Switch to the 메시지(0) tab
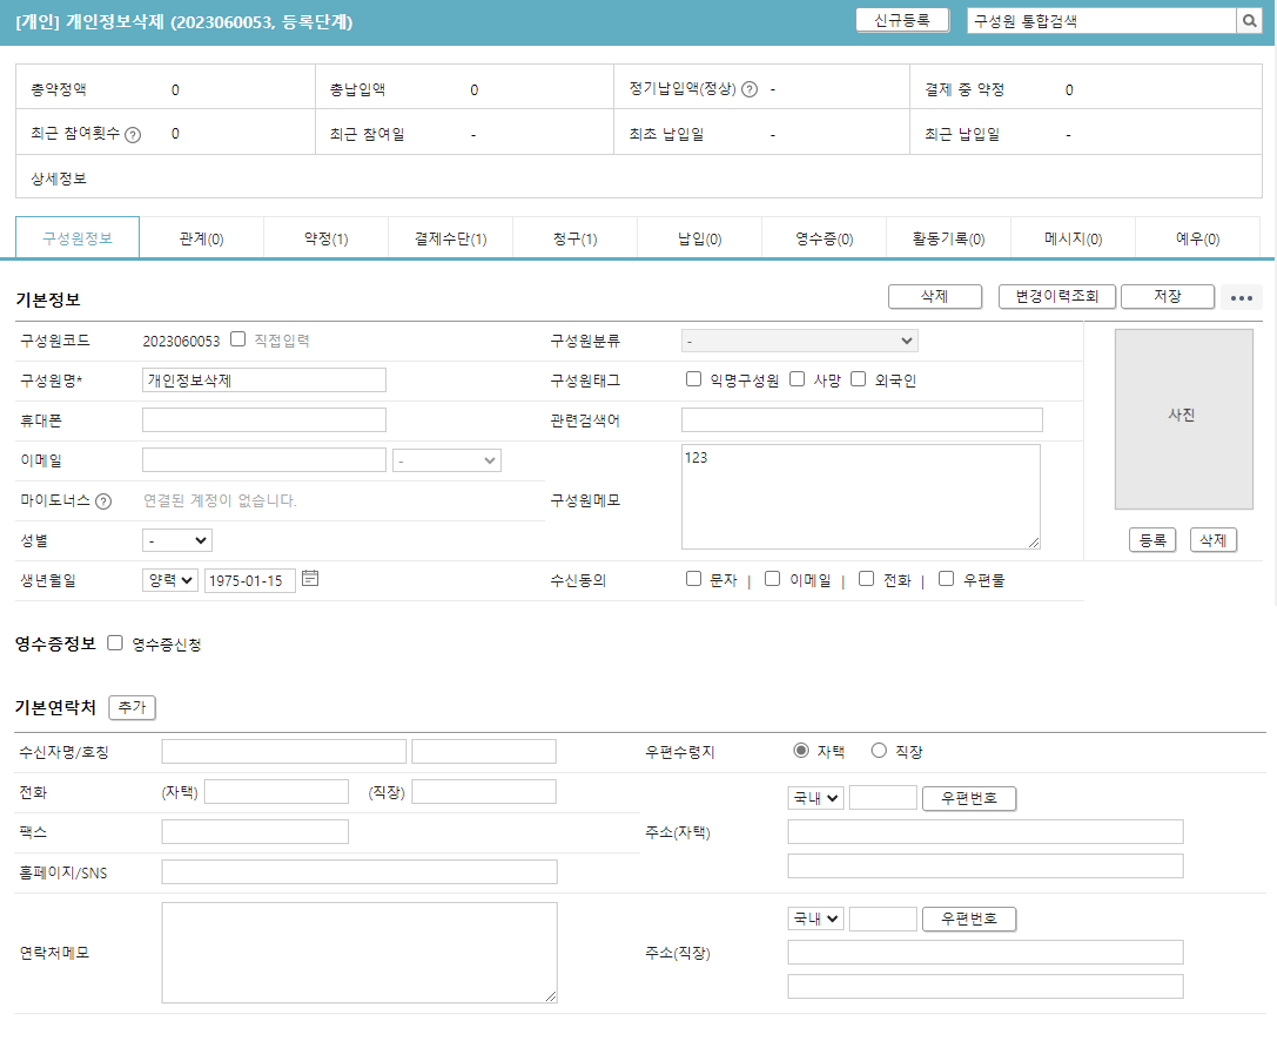Viewport: 1277px width, 1039px height. coord(1073,238)
